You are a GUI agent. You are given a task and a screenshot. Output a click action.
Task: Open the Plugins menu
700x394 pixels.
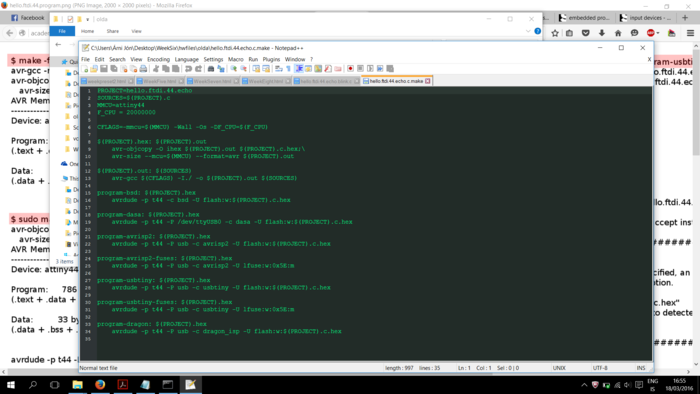coord(271,59)
